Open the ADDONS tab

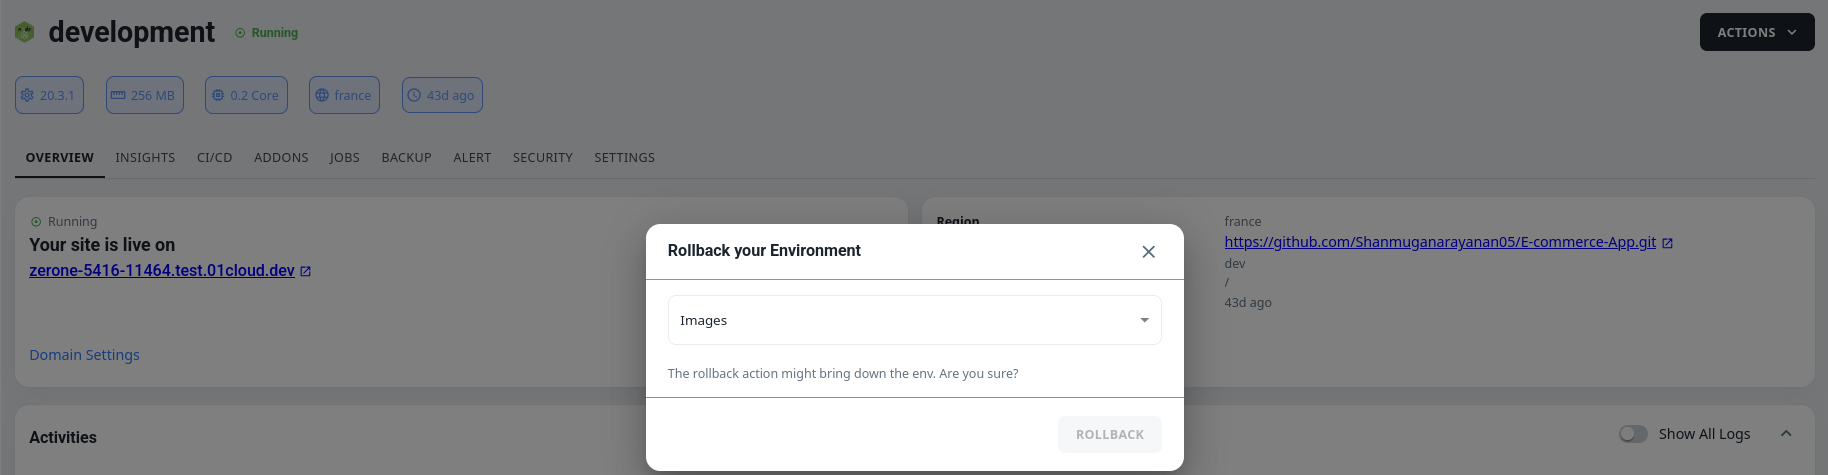(281, 158)
